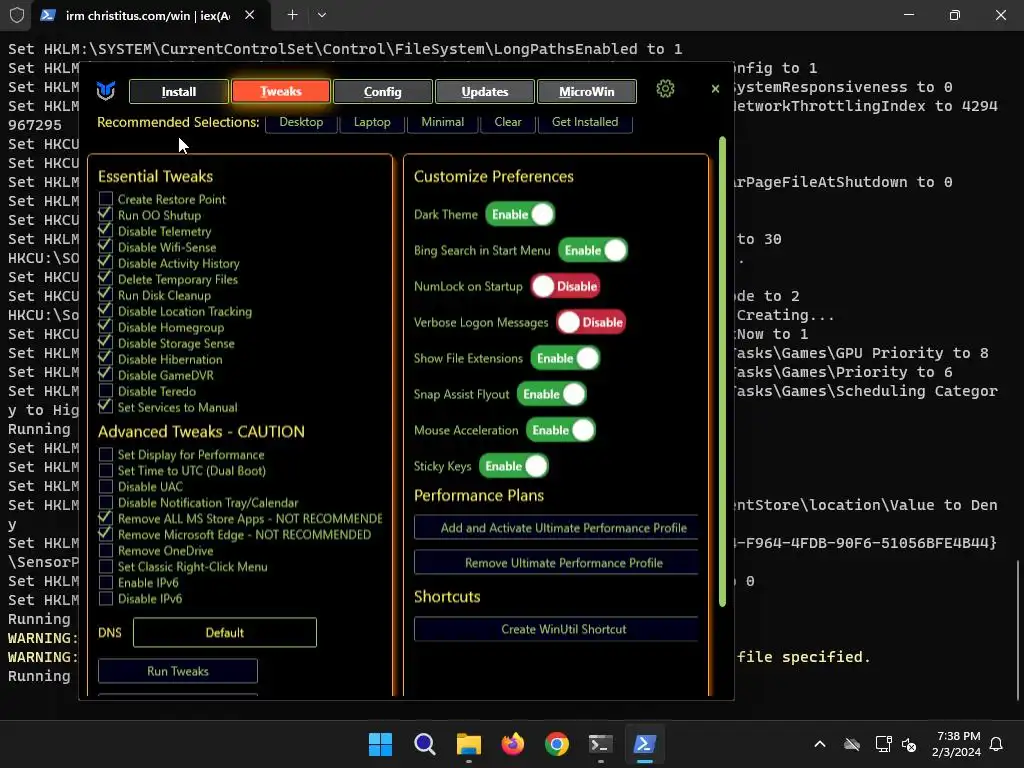Open the Config tab
The width and height of the screenshot is (1024, 768).
coord(383,91)
